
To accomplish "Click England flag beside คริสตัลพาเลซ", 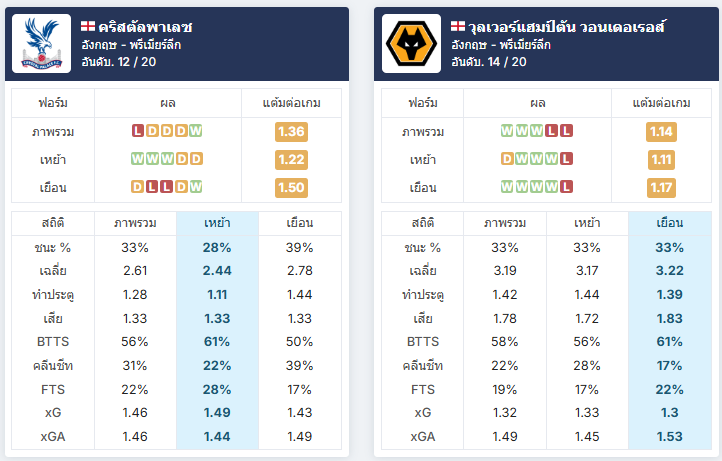I will pos(88,26).
